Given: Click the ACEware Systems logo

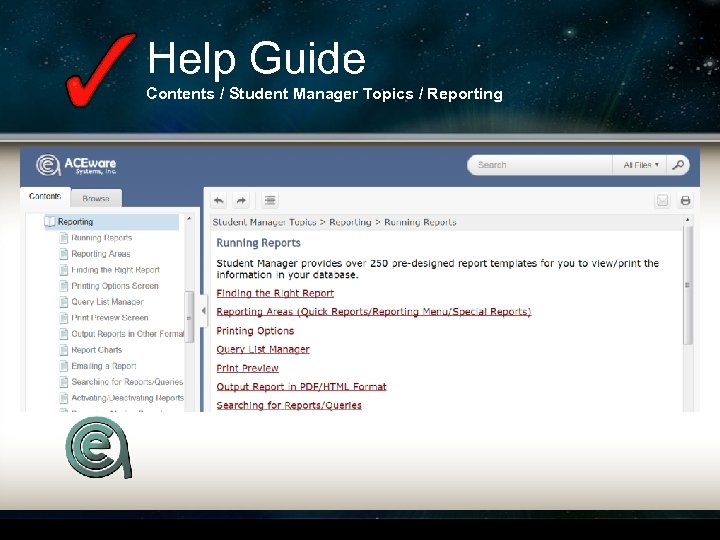Looking at the screenshot, I should (x=76, y=165).
